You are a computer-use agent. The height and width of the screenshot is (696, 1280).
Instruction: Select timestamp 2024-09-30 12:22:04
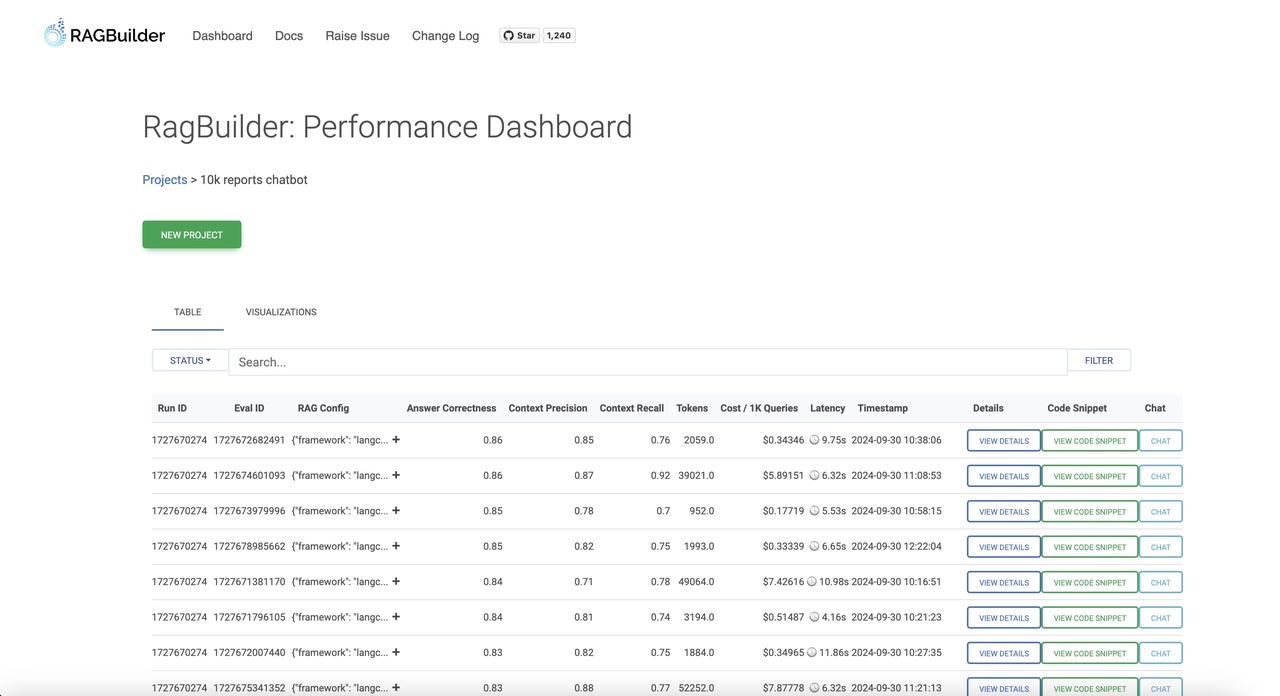point(896,546)
